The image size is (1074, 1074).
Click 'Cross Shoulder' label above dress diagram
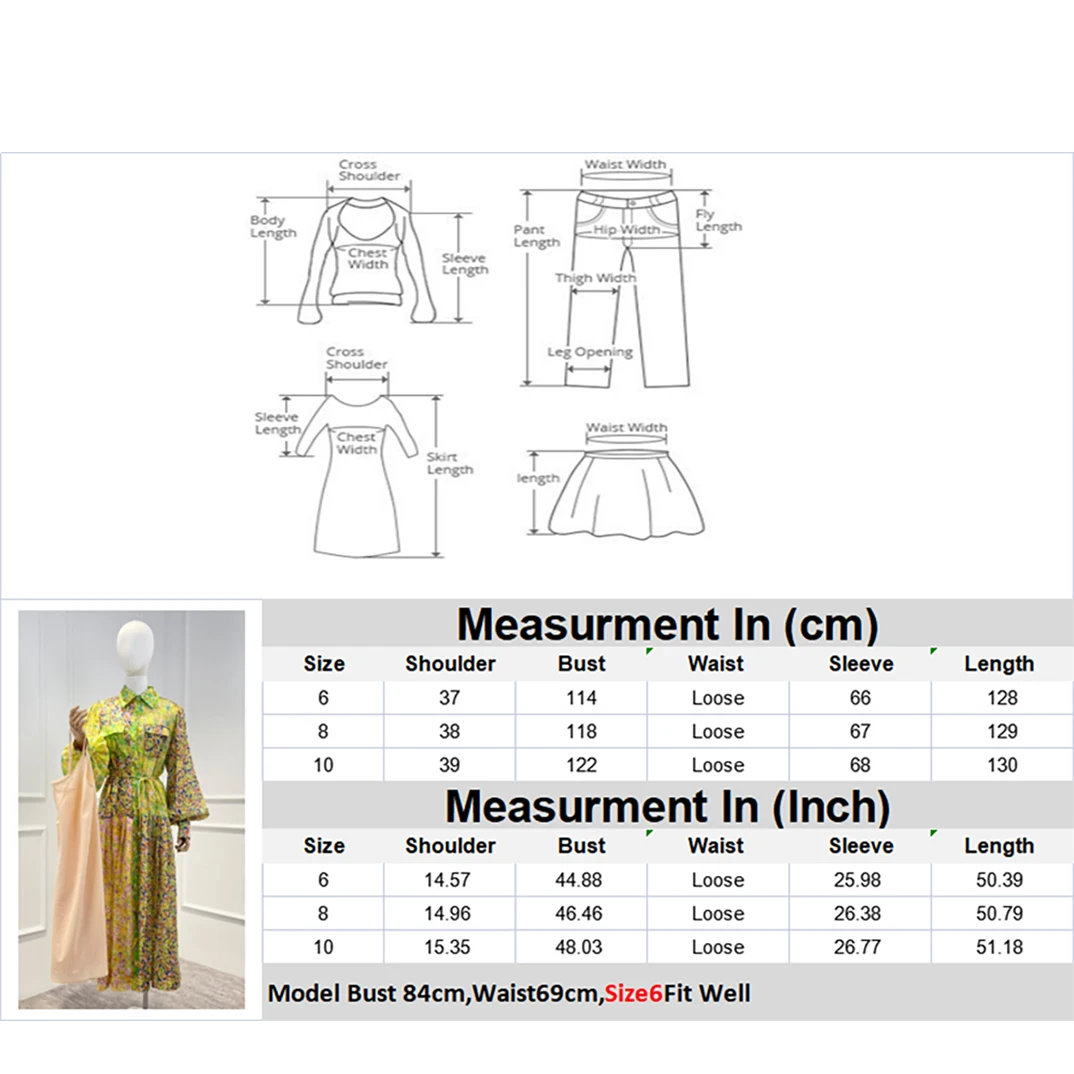point(356,358)
